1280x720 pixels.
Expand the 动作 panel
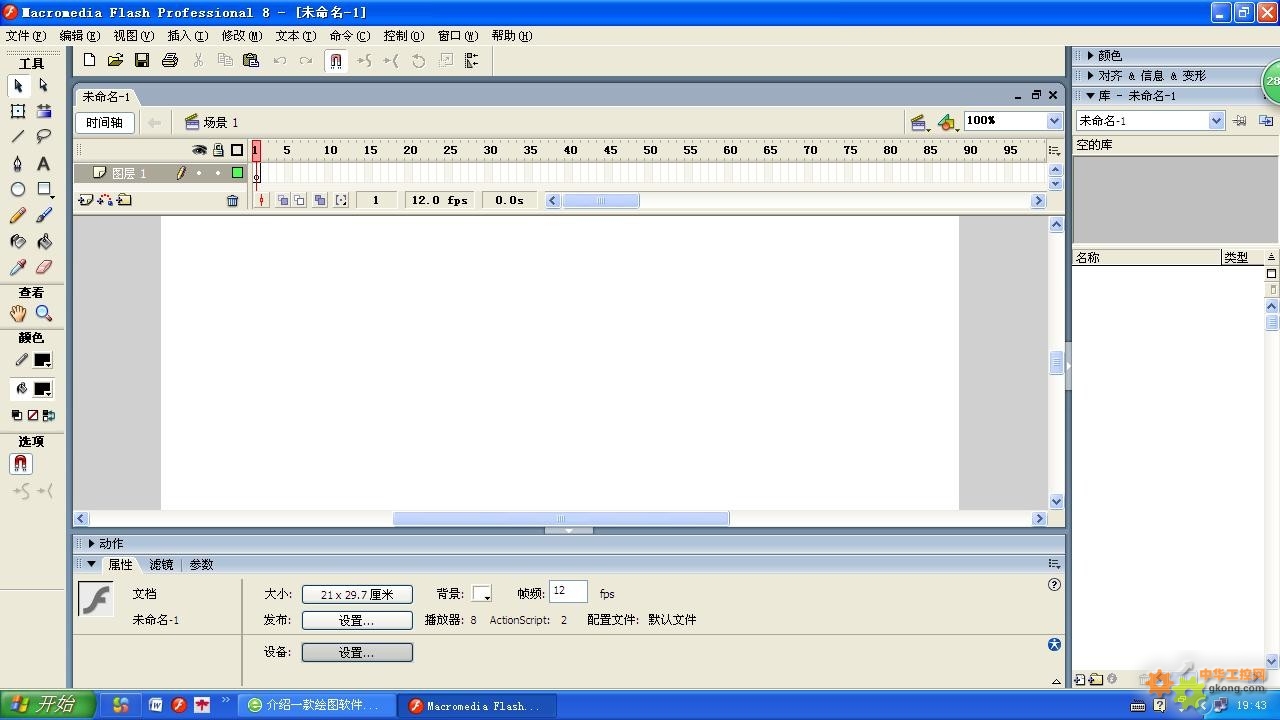(91, 544)
